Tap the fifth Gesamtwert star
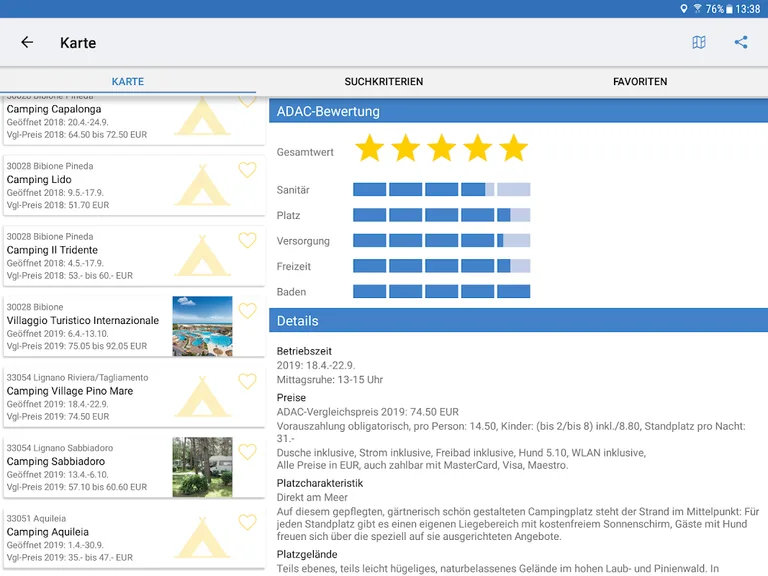This screenshot has height=576, width=768. point(513,149)
